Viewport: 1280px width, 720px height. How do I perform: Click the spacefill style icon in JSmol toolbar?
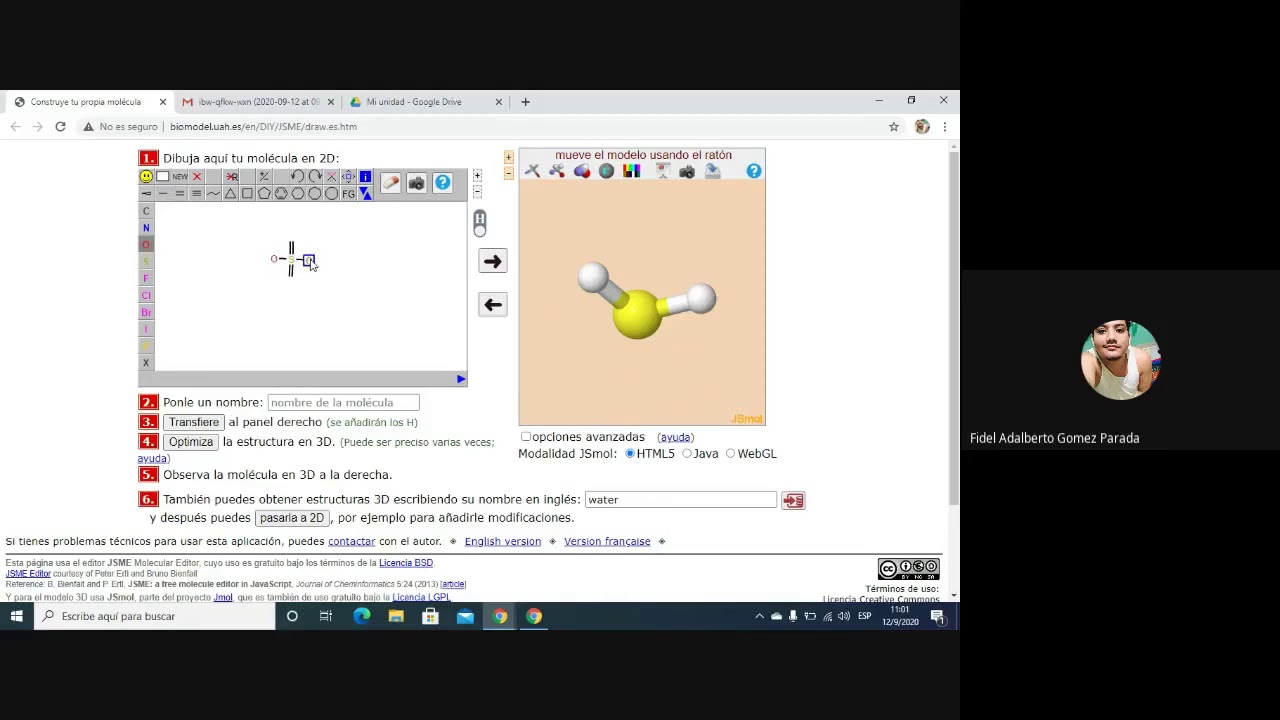(582, 171)
